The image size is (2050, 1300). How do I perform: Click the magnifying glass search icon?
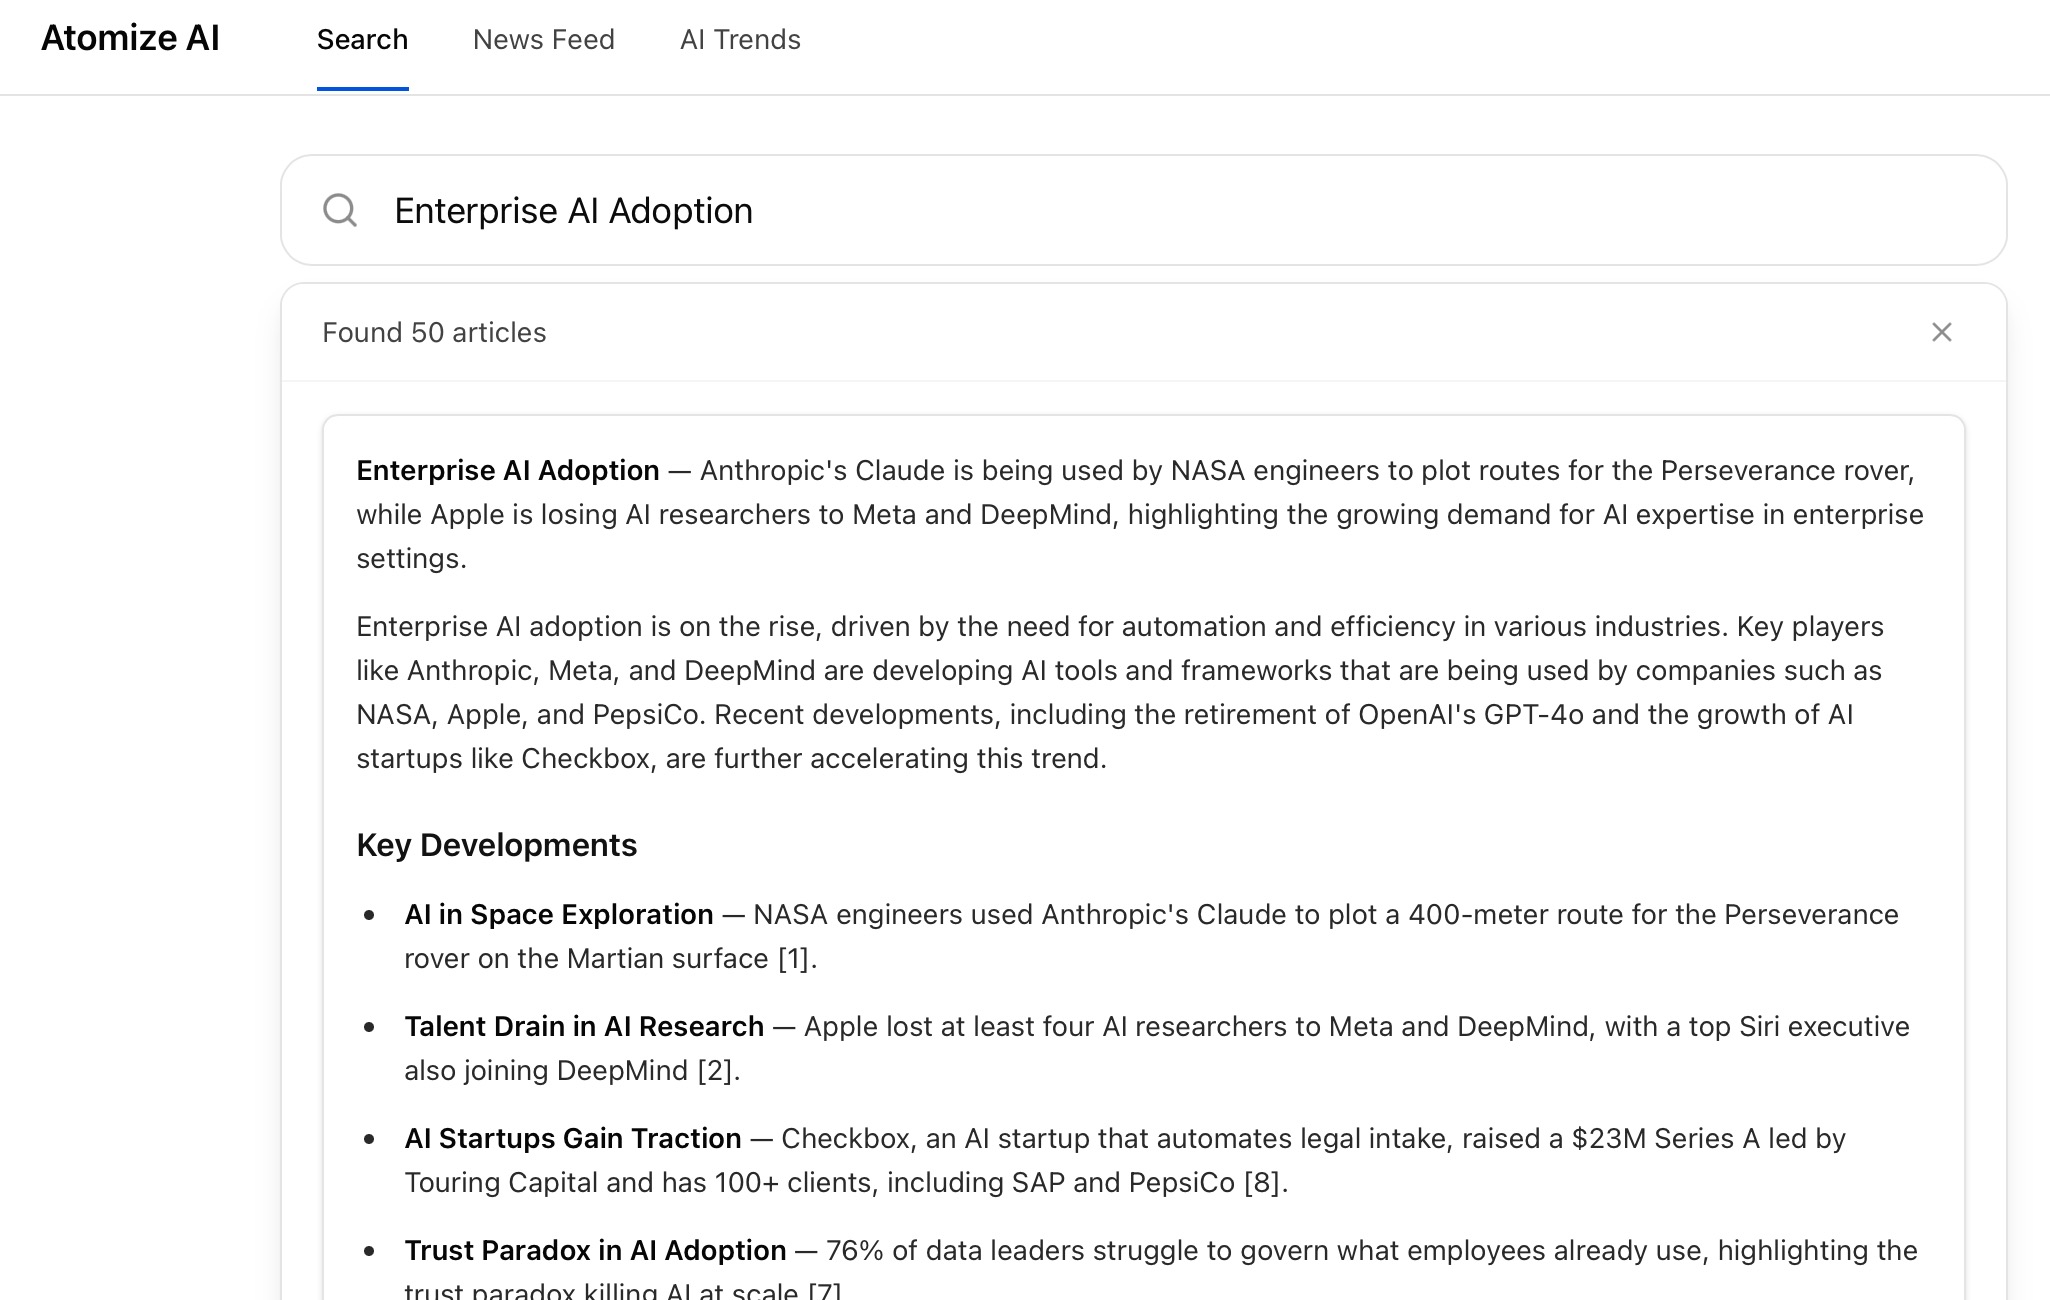(340, 210)
